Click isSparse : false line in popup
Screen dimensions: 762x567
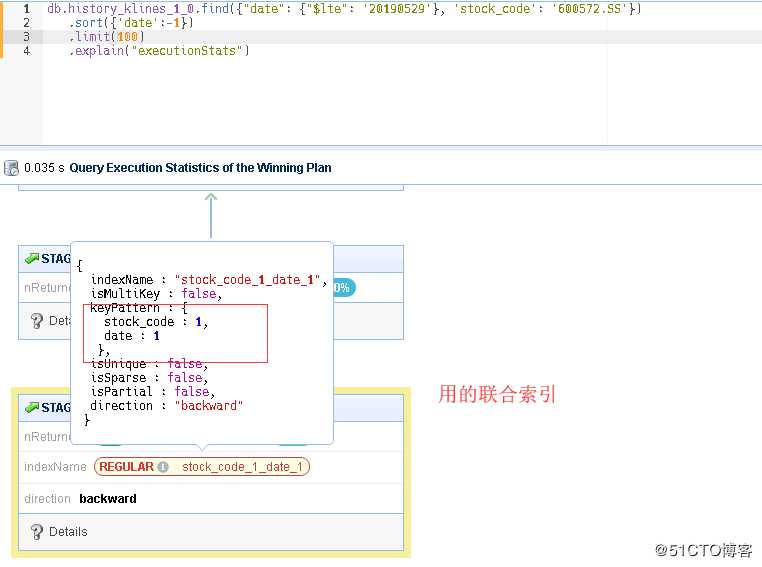click(149, 378)
